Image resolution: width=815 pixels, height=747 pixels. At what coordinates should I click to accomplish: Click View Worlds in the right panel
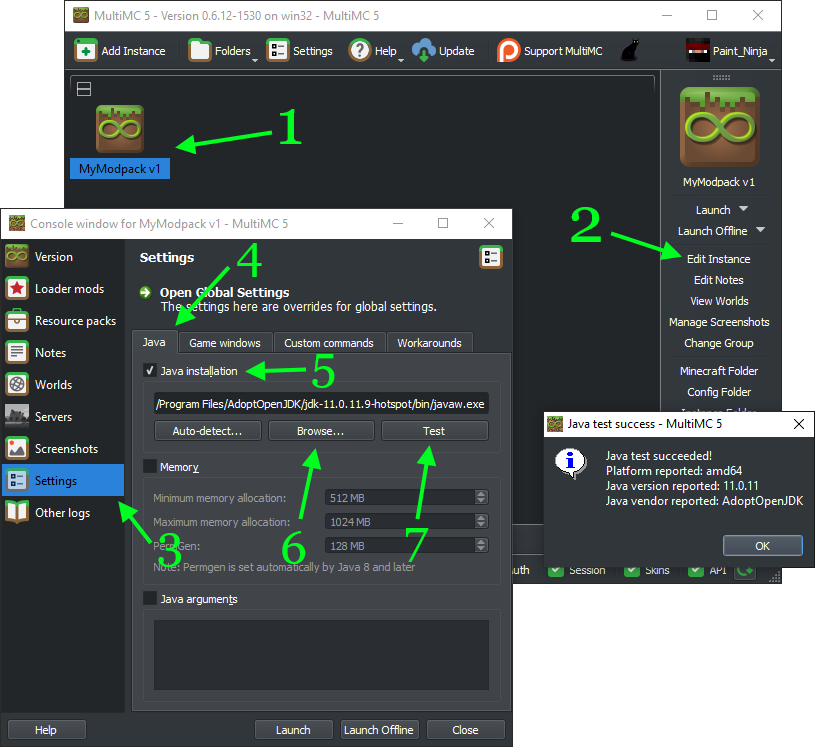tap(719, 301)
